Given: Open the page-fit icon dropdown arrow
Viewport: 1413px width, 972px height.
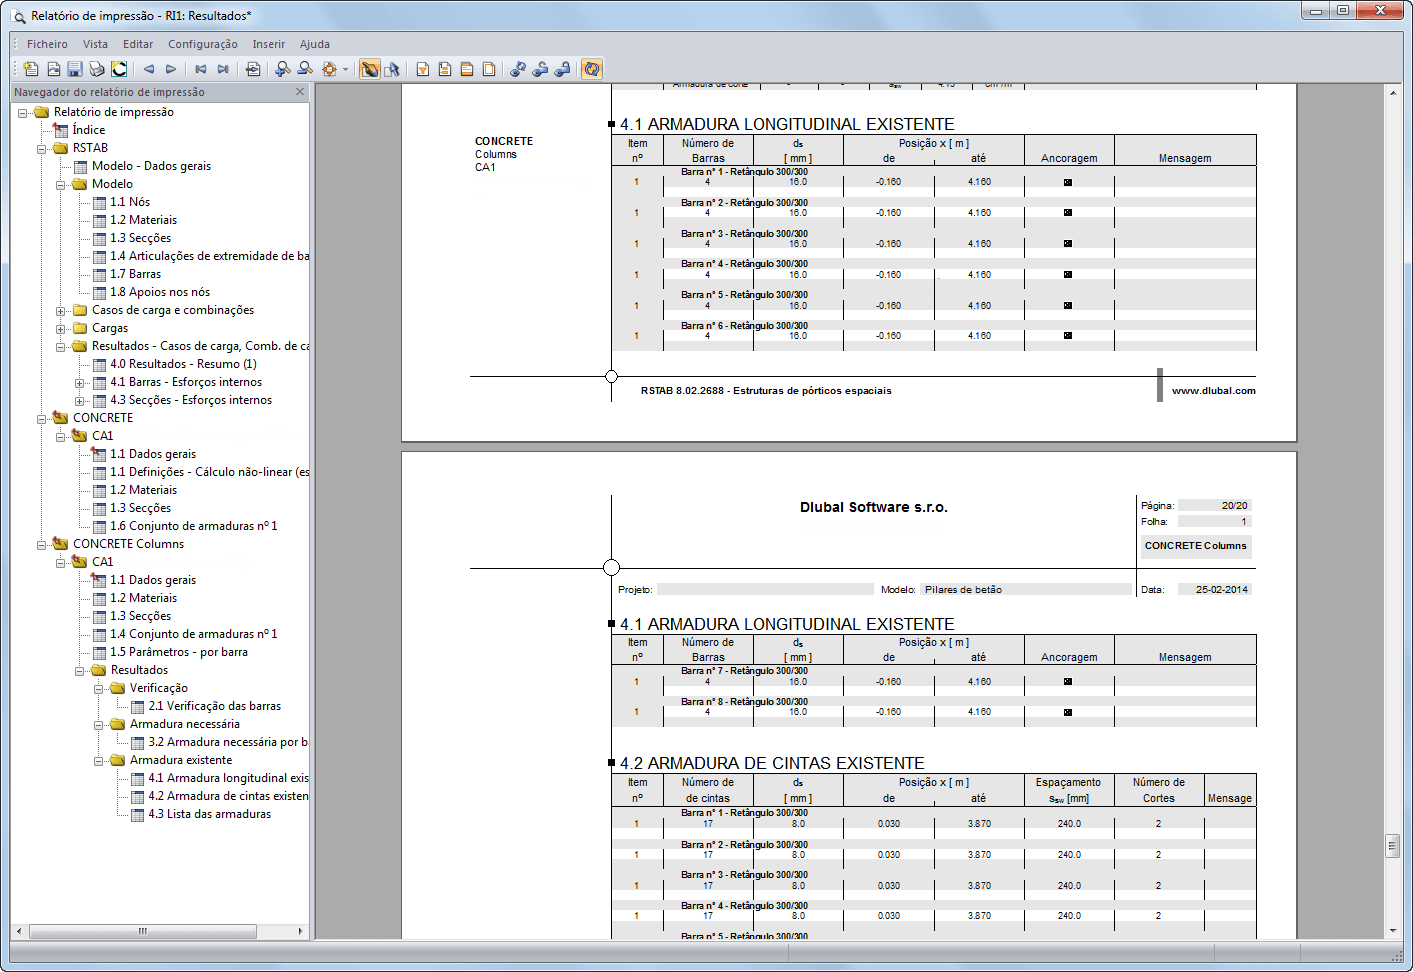Looking at the screenshot, I should point(345,69).
